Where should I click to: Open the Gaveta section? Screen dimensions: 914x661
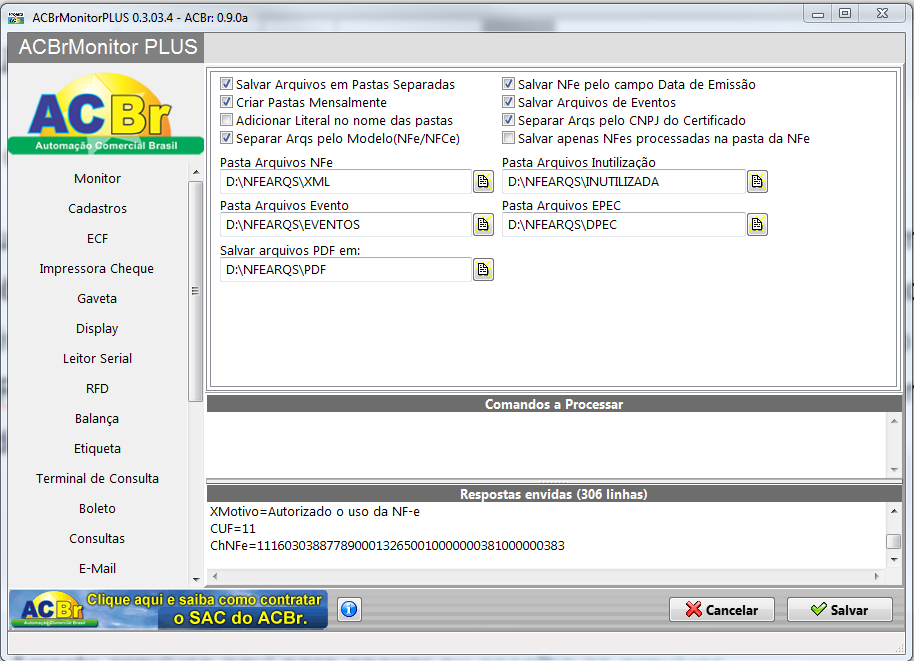97,298
